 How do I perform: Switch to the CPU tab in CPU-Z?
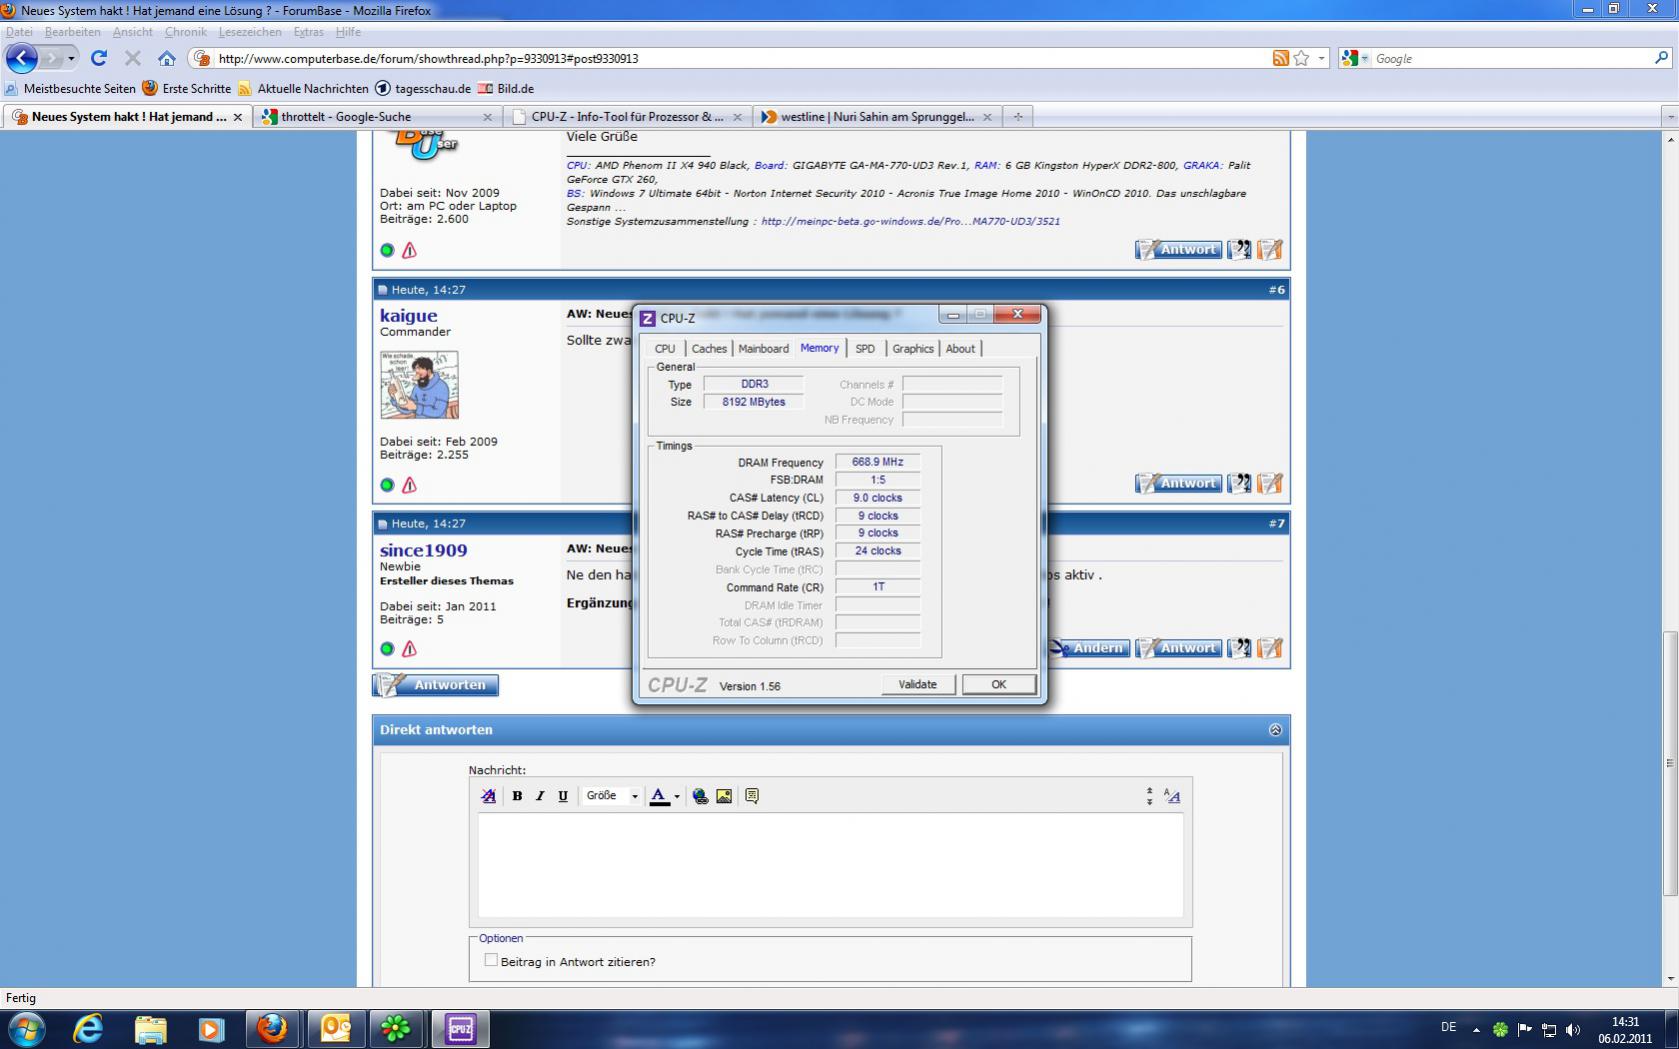(x=665, y=348)
